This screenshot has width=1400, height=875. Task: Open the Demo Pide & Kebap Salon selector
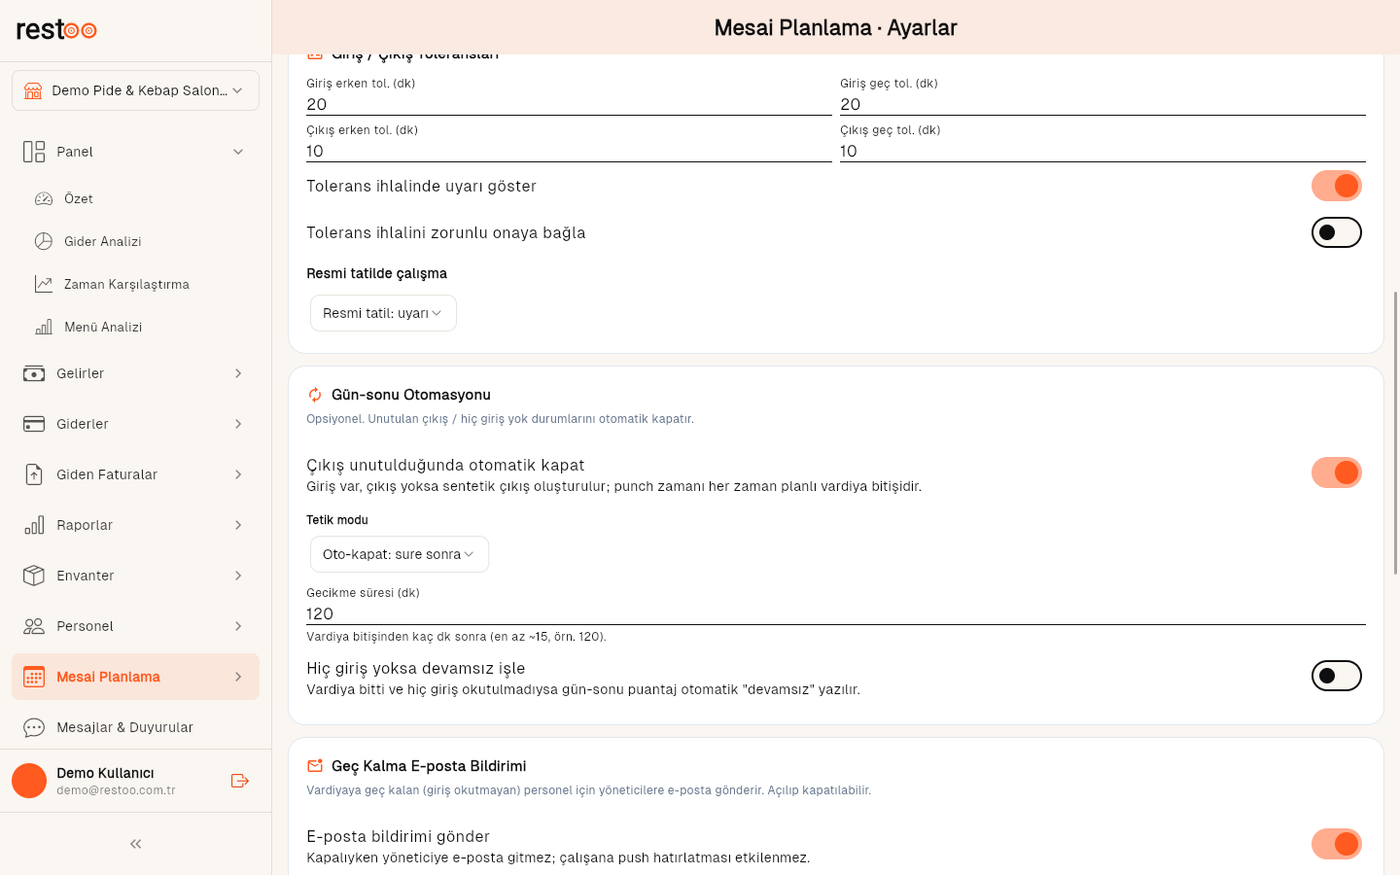(x=136, y=90)
